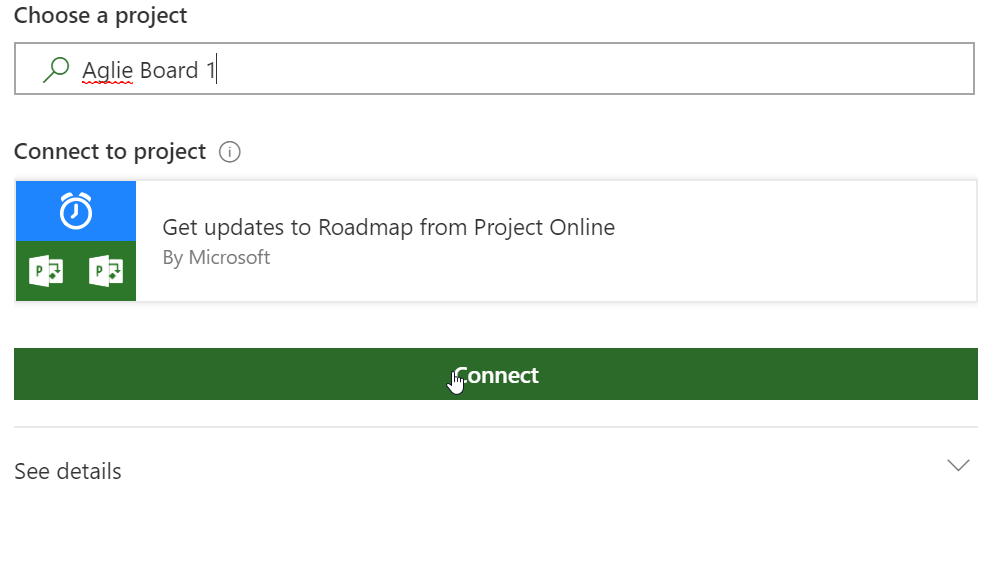Select the blue alarm clock trigger icon

point(75,211)
